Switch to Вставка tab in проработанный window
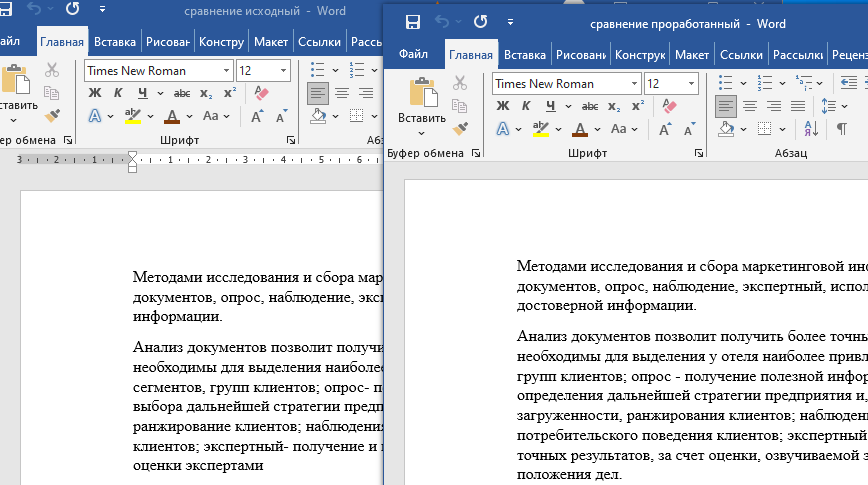The width and height of the screenshot is (868, 485). point(525,55)
